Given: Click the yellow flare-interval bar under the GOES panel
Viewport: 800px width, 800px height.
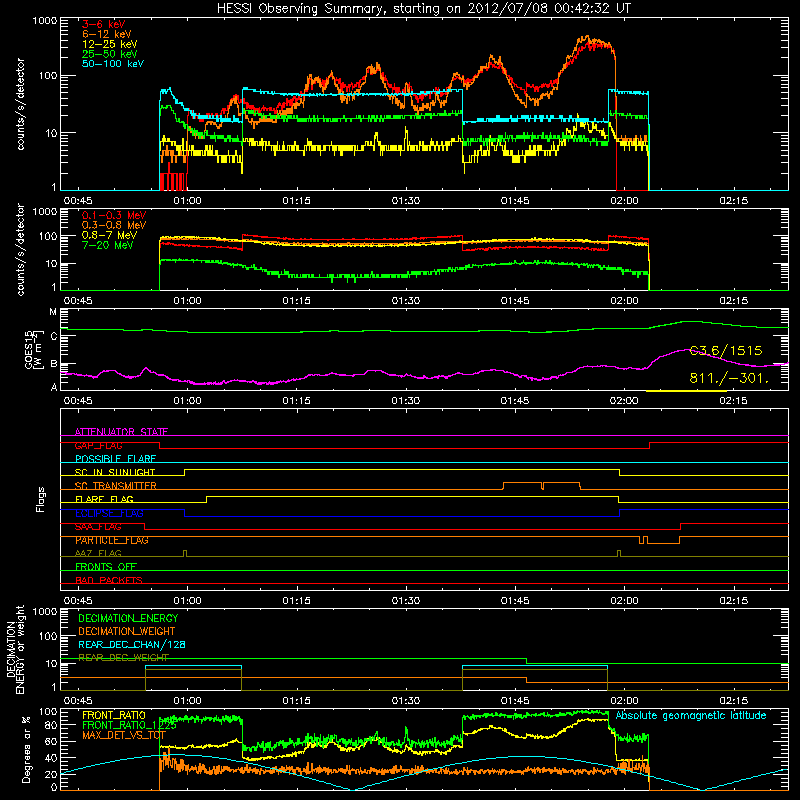Looking at the screenshot, I should [686, 391].
